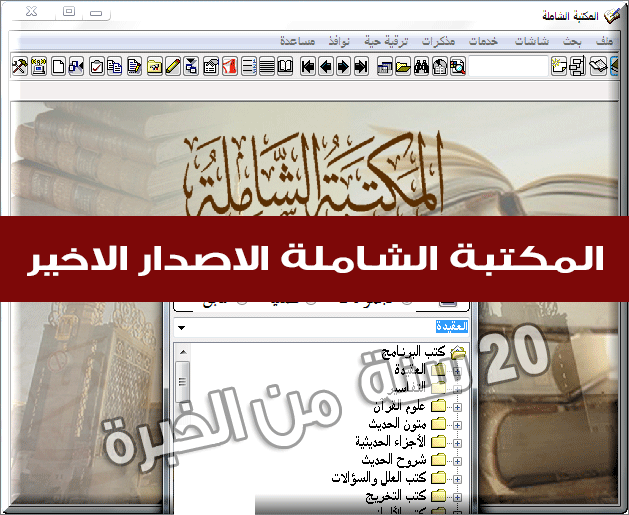Expand the متون الحديث tree folder
The height and width of the screenshot is (515, 629).
457,425
